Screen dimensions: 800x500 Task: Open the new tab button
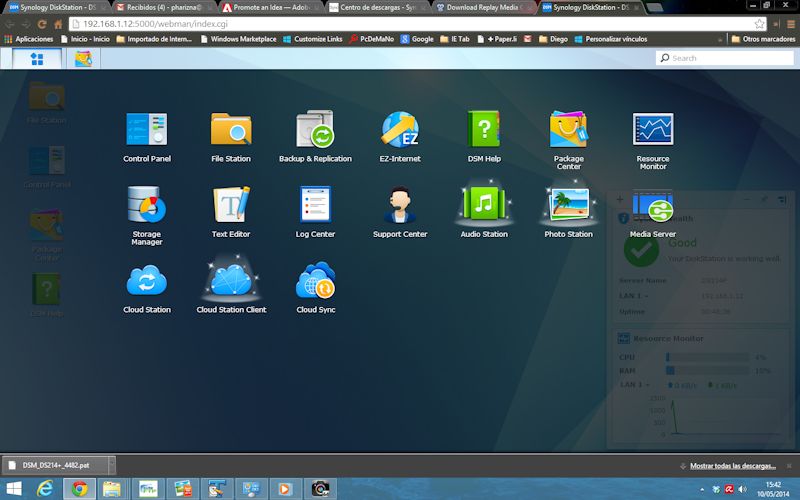tap(654, 7)
